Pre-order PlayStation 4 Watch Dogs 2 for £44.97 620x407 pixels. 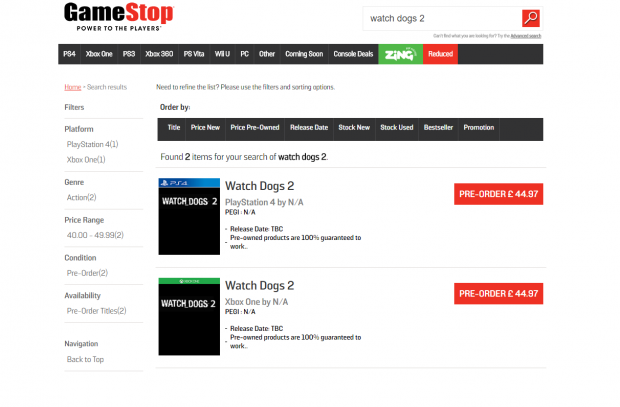[x=498, y=194]
